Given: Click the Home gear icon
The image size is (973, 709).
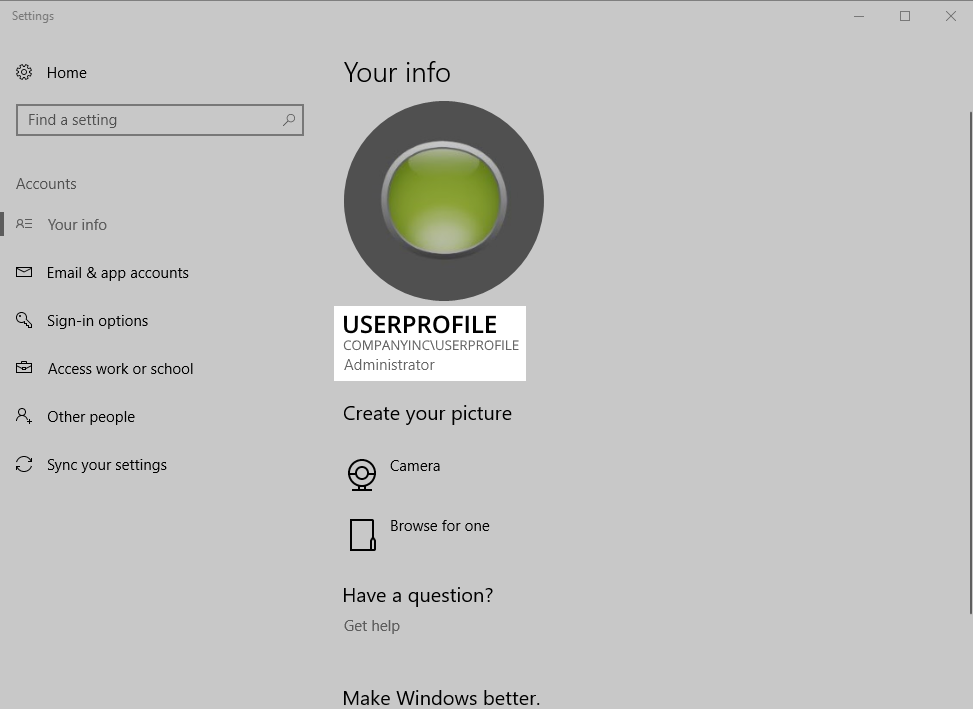Looking at the screenshot, I should 24,72.
